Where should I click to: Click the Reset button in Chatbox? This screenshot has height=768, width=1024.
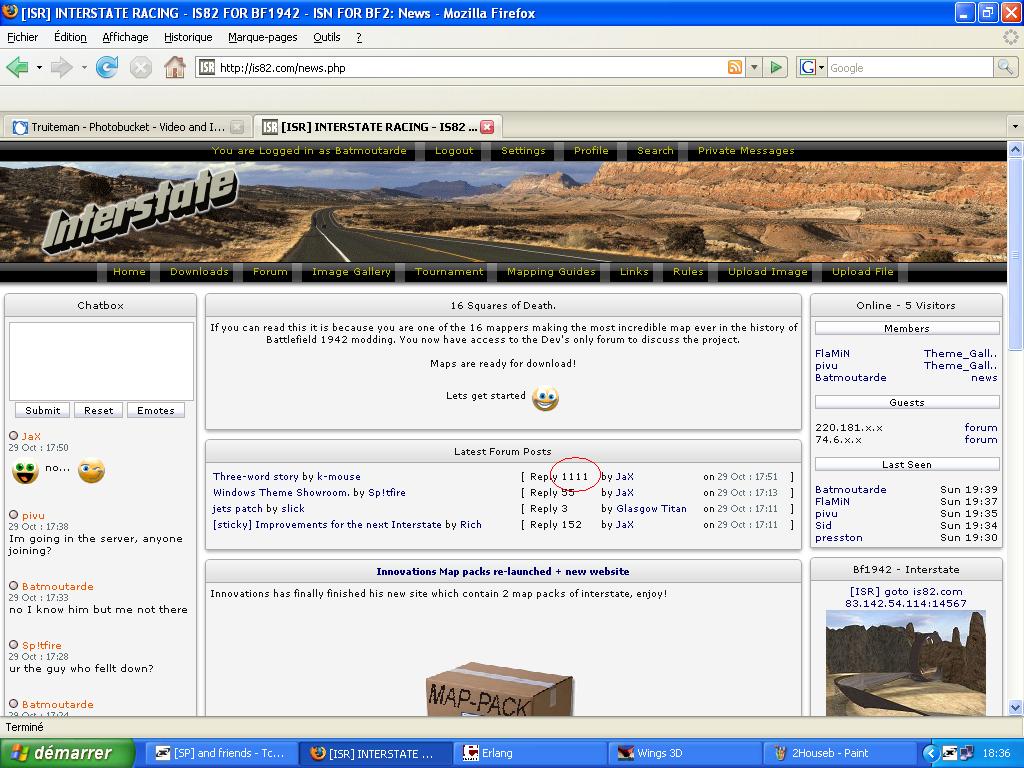(99, 410)
